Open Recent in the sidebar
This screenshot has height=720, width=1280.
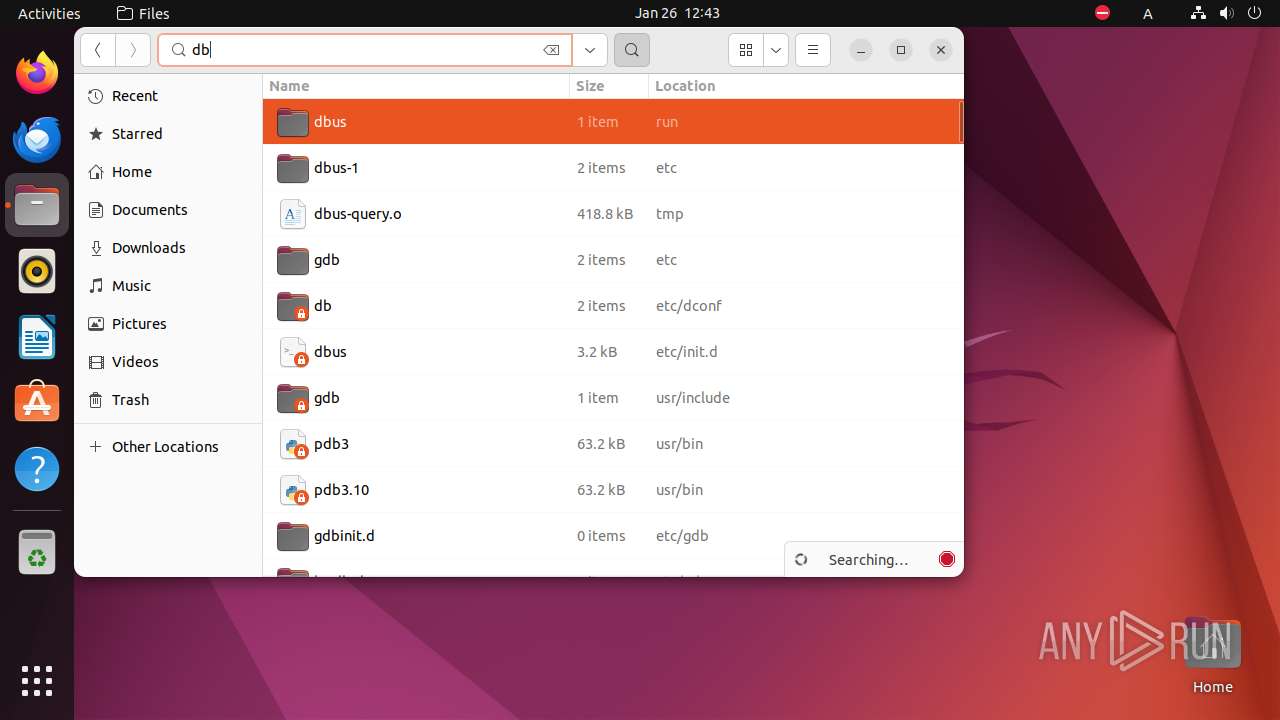(168, 96)
